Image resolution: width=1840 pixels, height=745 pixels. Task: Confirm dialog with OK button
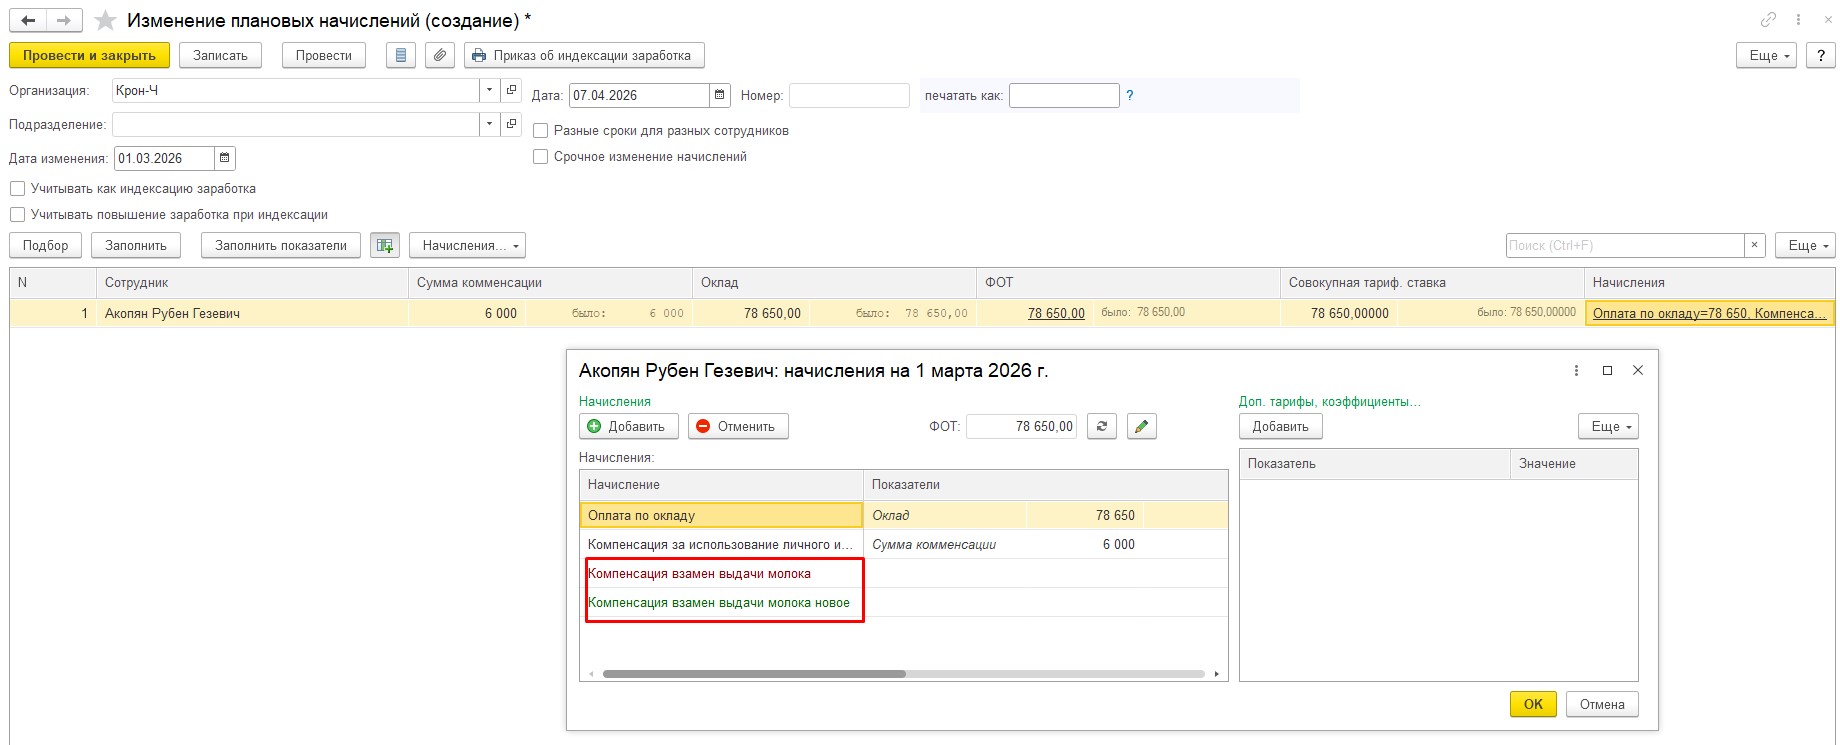coord(1532,704)
